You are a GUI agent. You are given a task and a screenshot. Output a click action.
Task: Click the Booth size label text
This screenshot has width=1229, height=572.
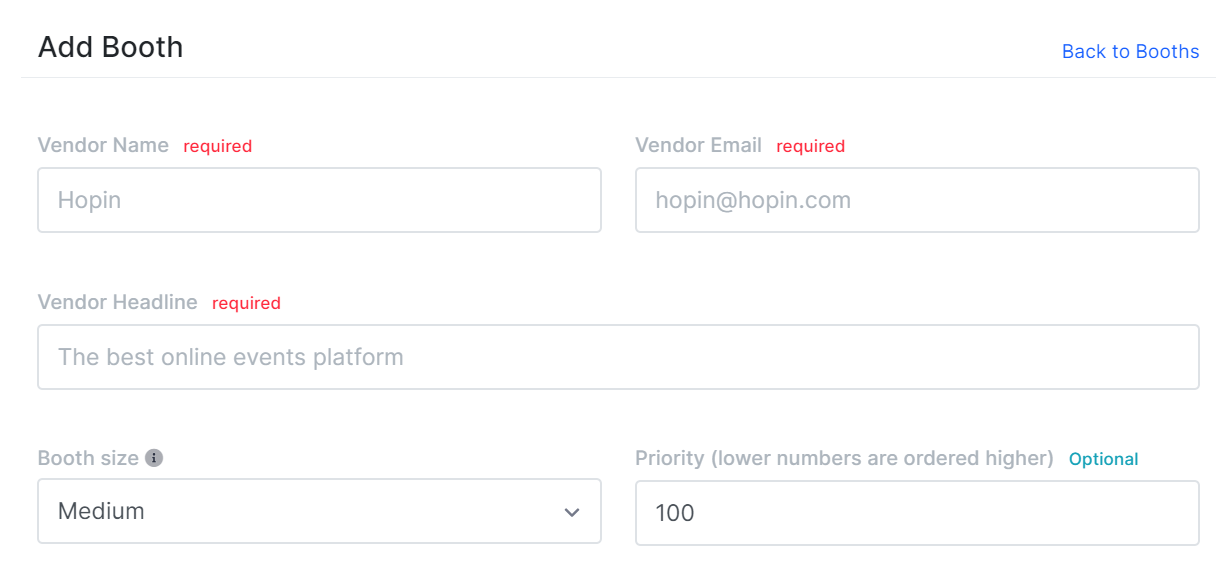point(88,458)
